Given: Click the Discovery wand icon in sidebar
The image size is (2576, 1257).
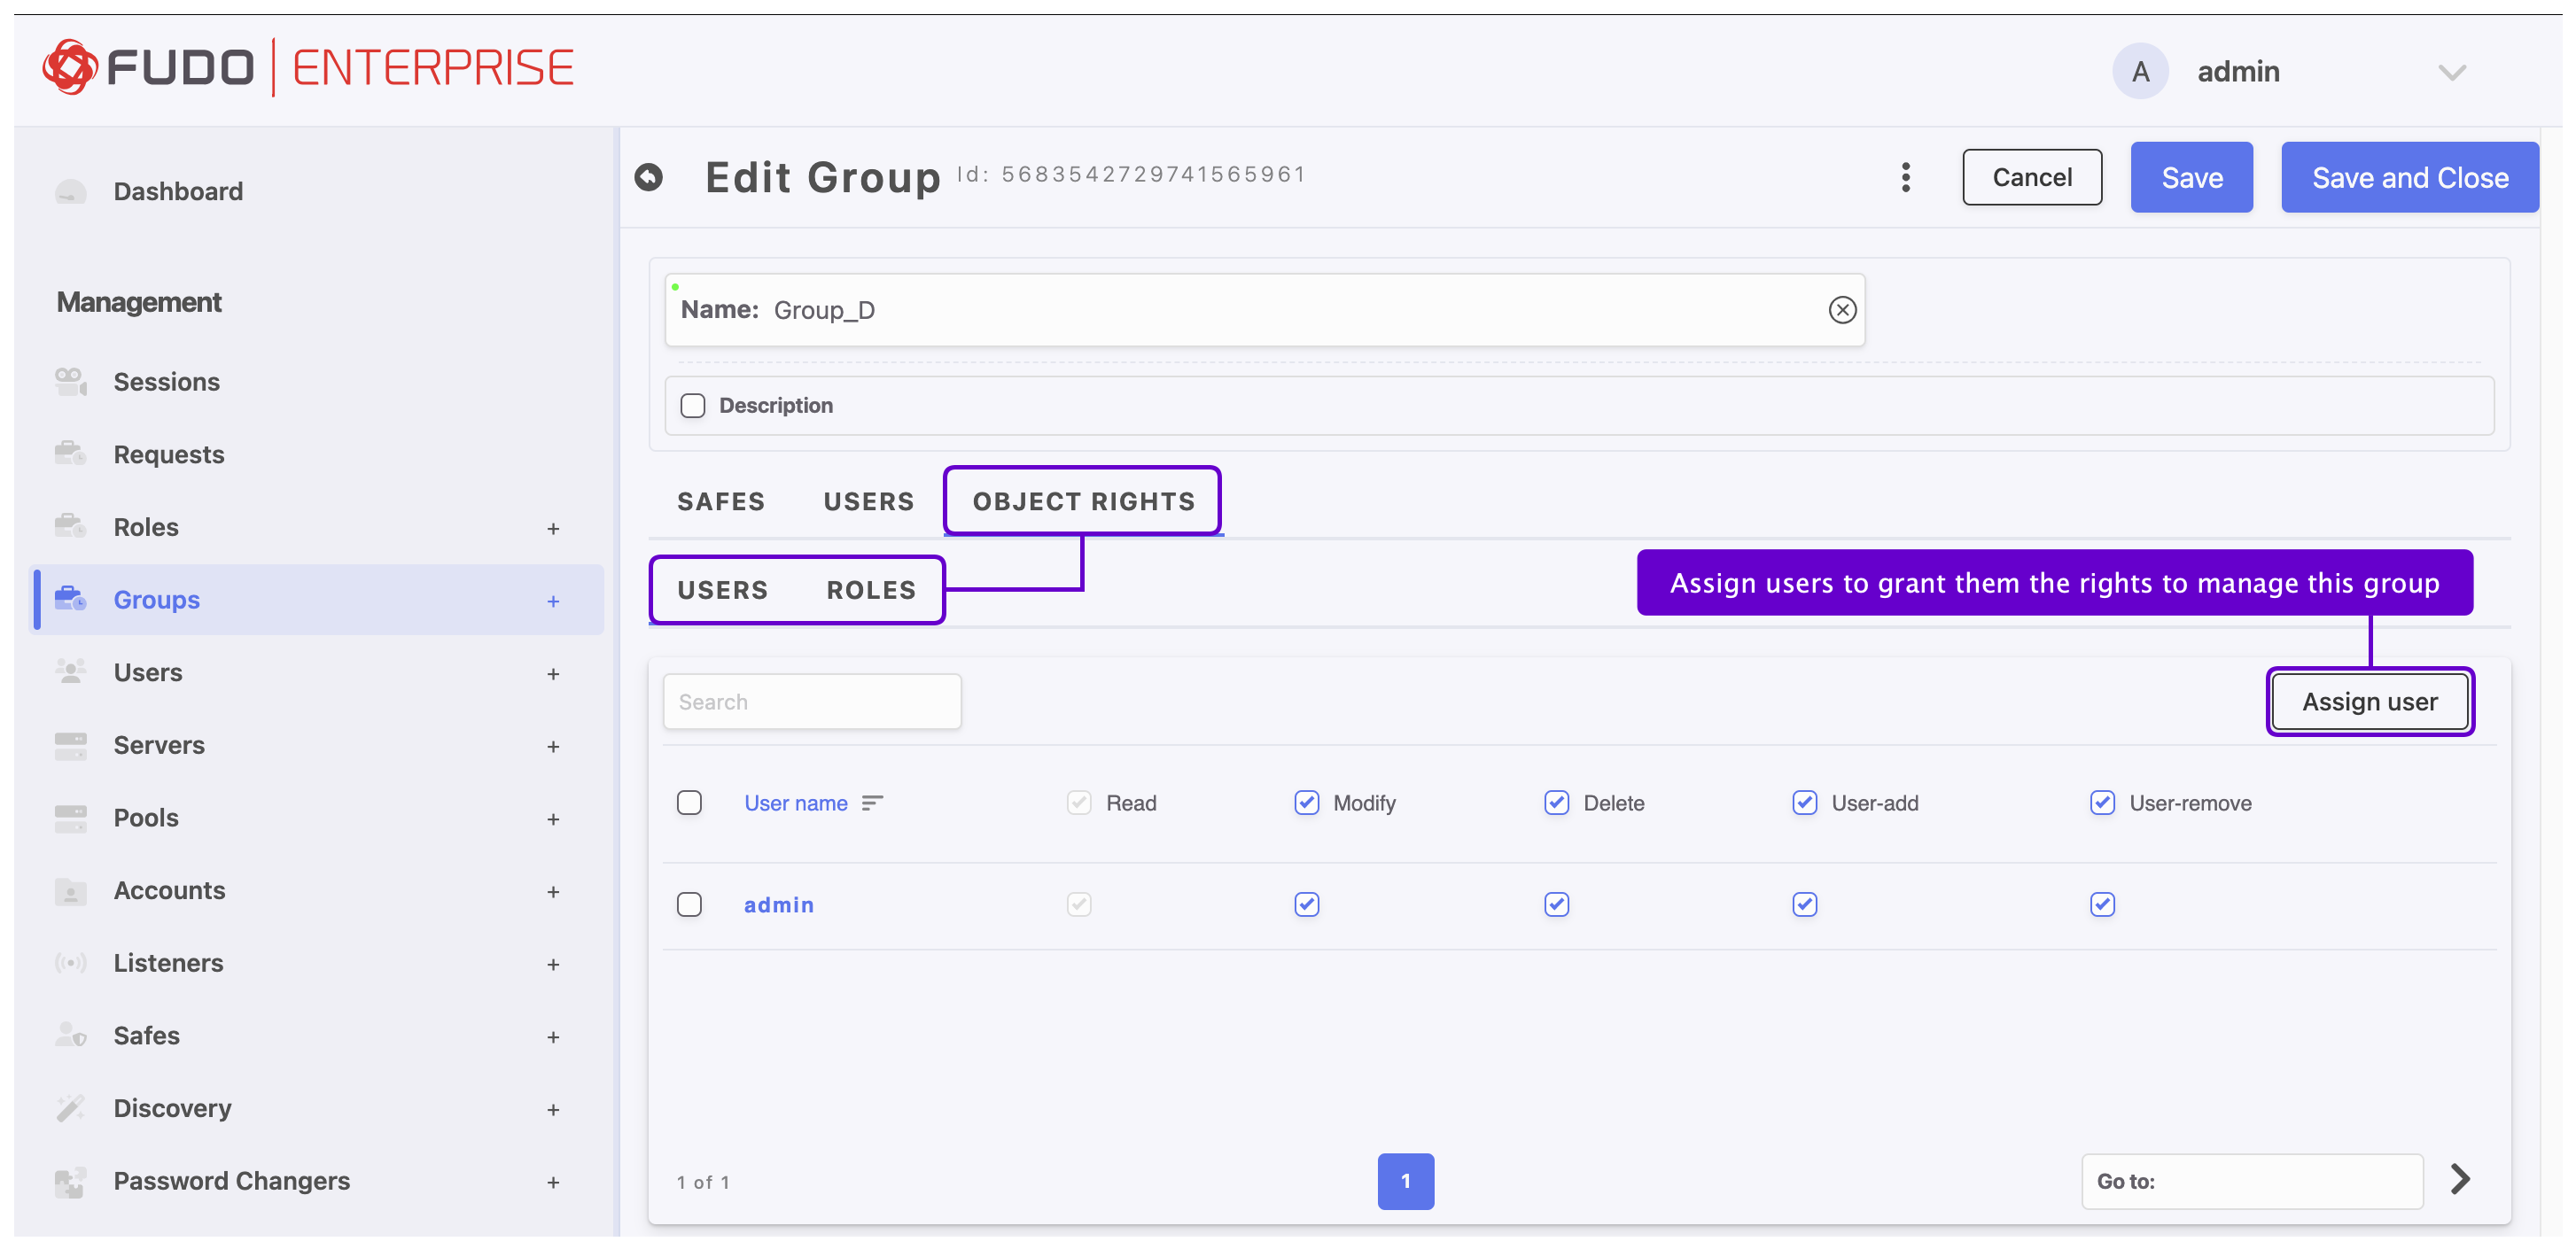Looking at the screenshot, I should tap(70, 1107).
